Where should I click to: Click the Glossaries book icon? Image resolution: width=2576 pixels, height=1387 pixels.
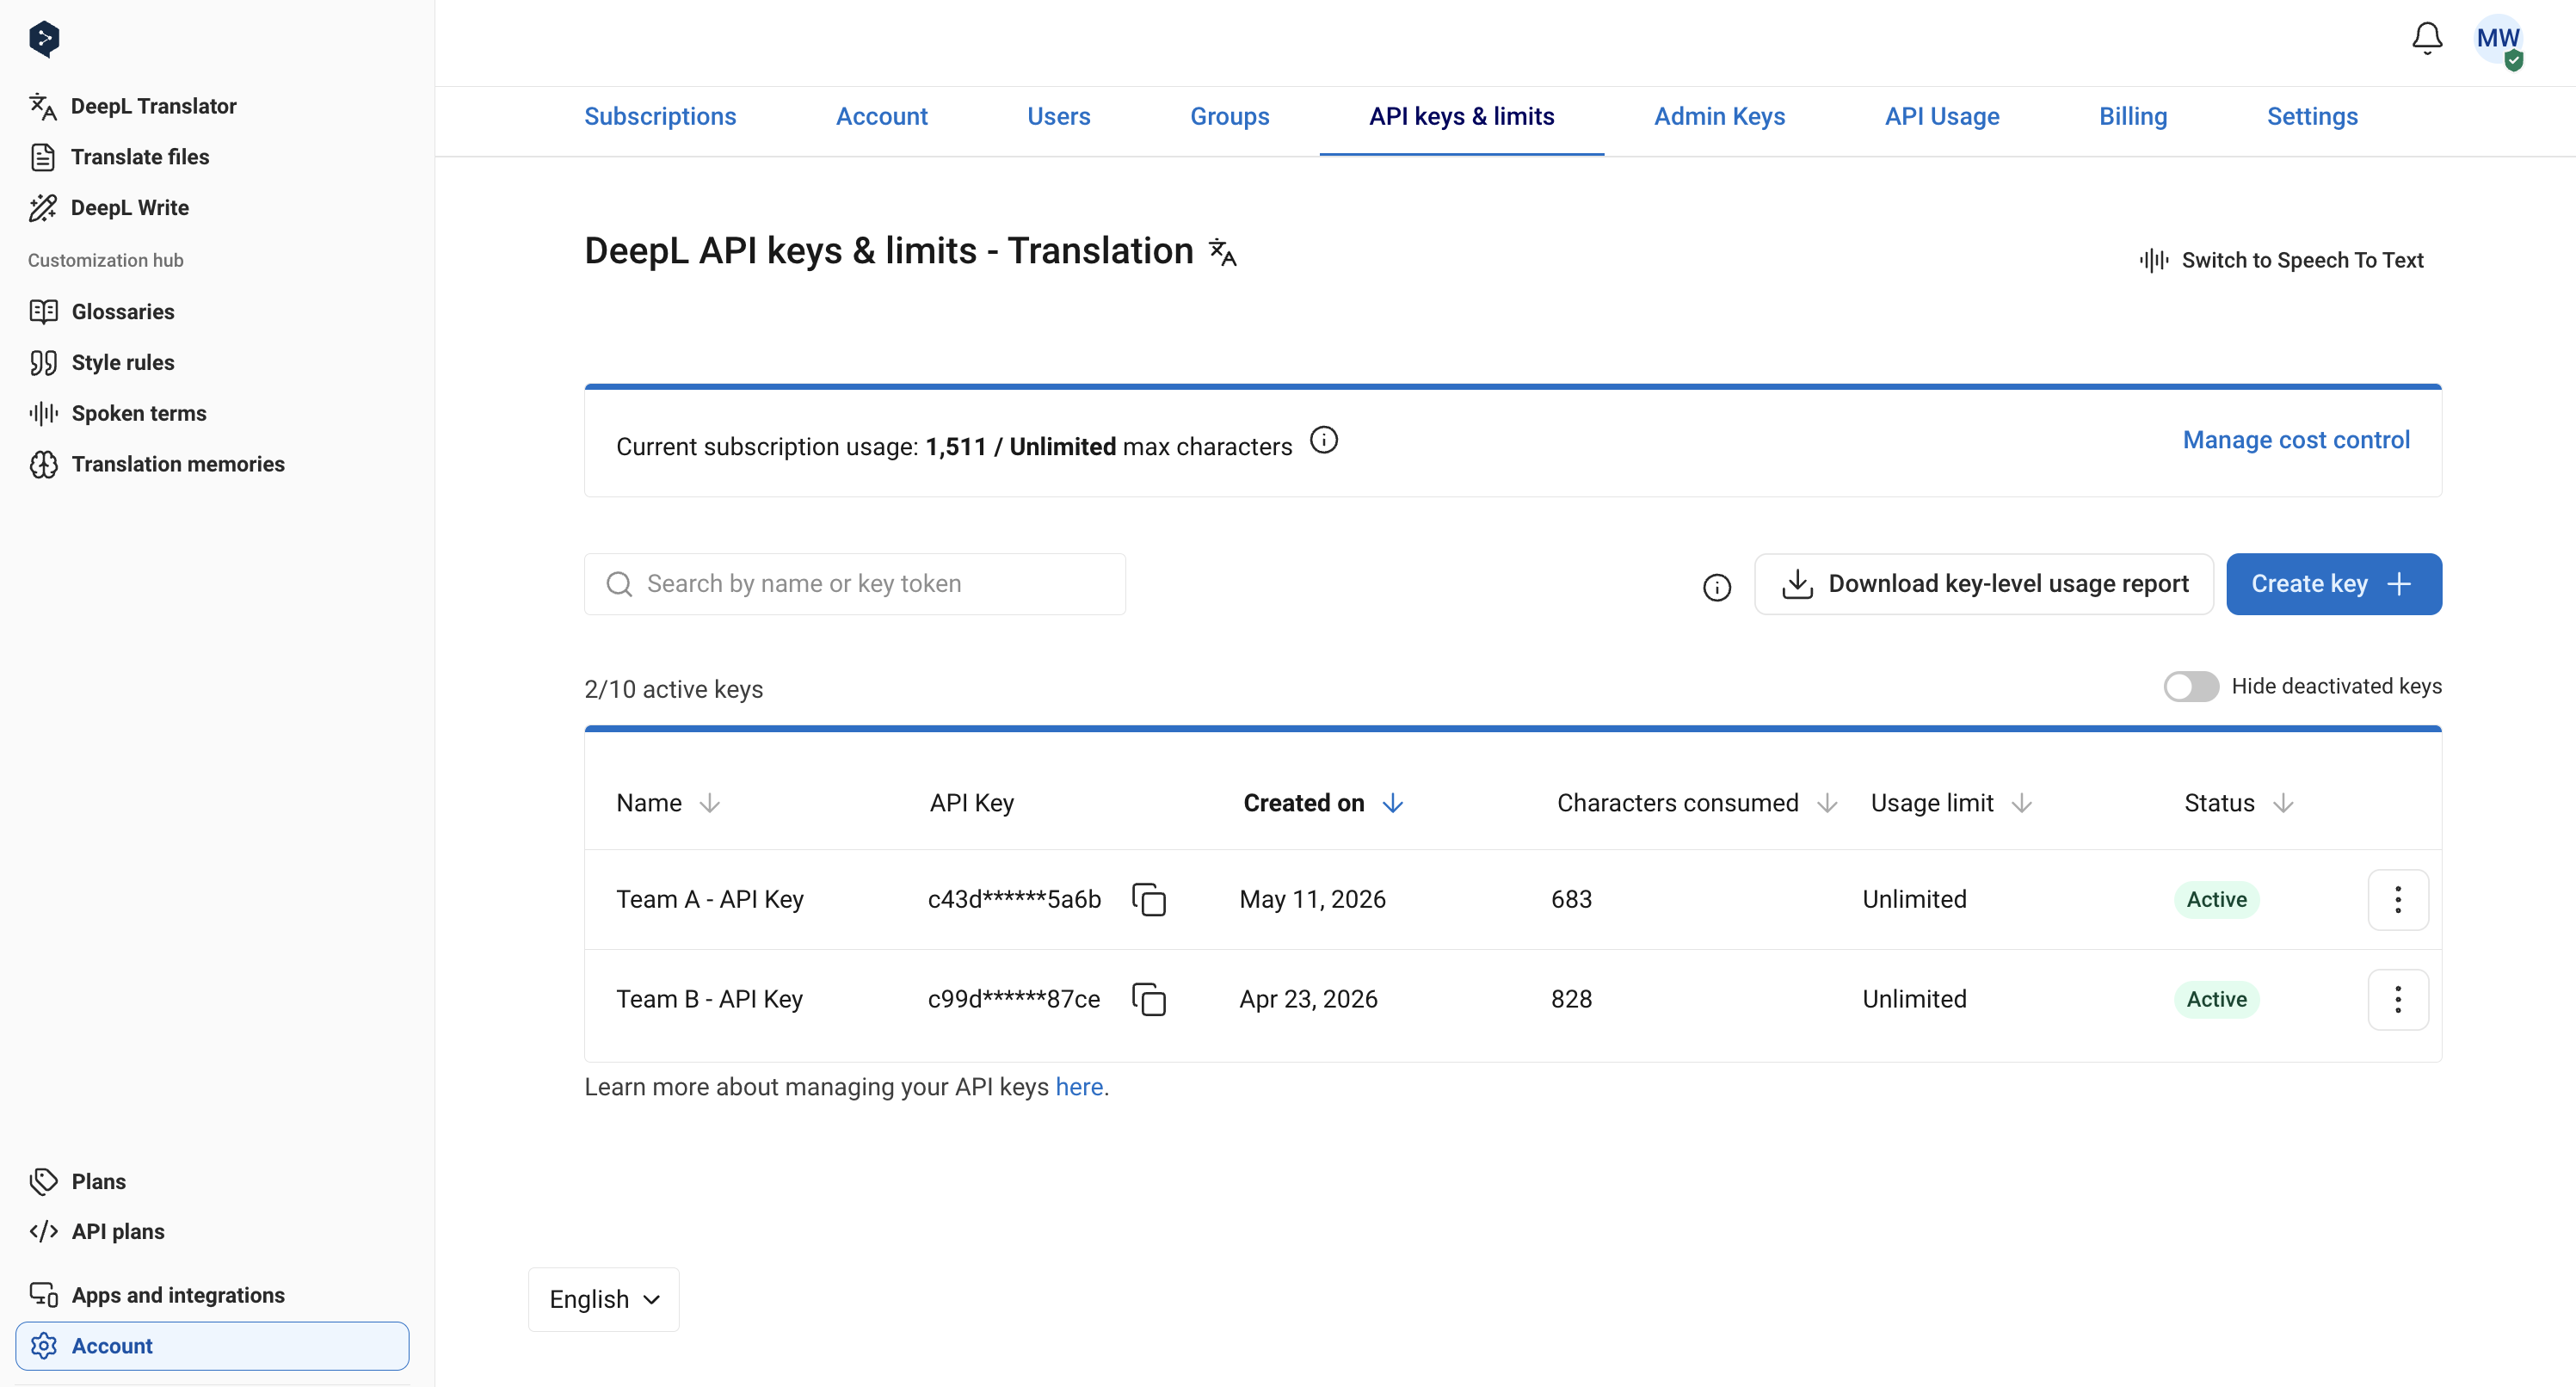point(44,312)
